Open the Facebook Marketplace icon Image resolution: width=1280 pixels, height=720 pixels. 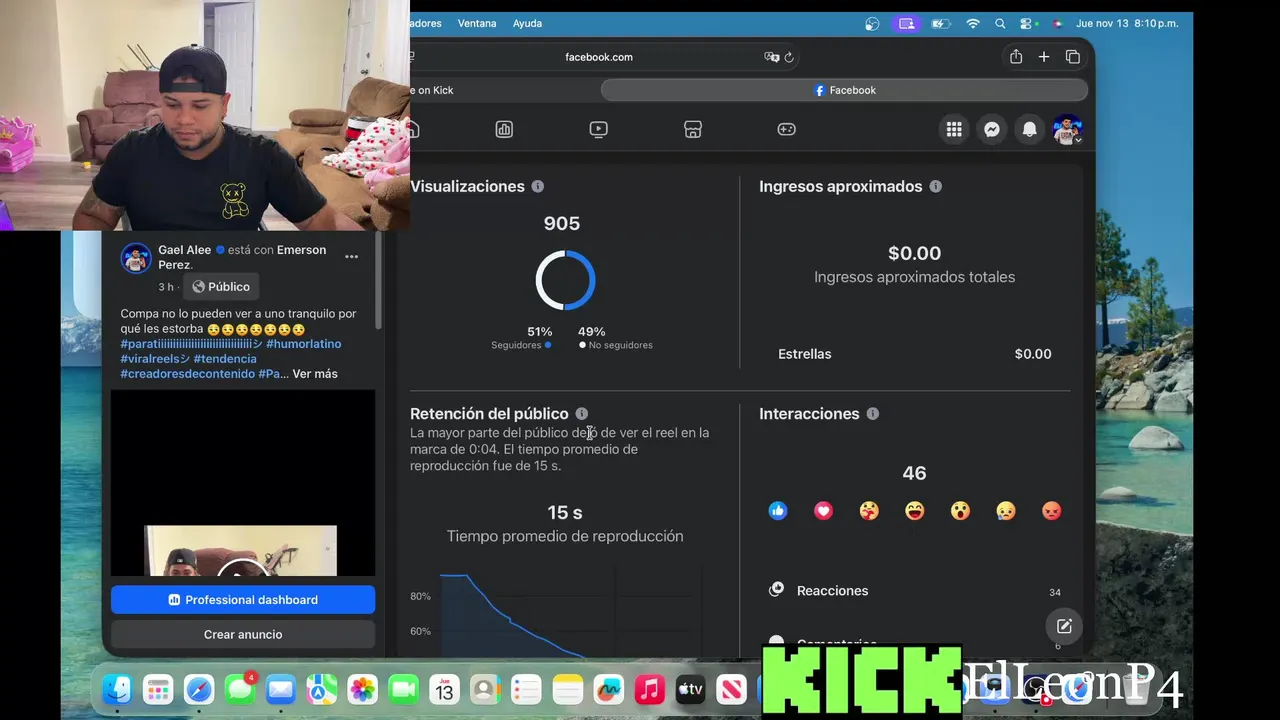point(693,129)
